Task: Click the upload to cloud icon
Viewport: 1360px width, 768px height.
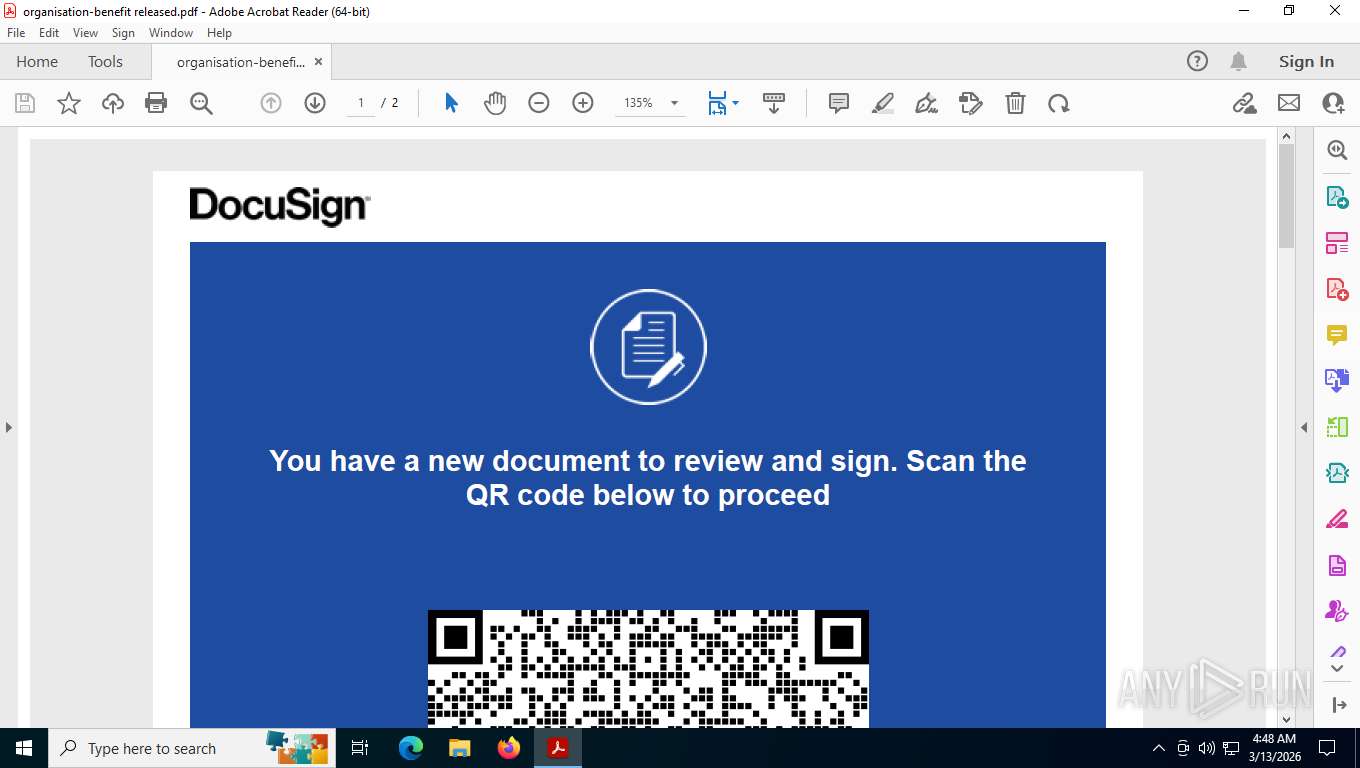Action: 113,103
